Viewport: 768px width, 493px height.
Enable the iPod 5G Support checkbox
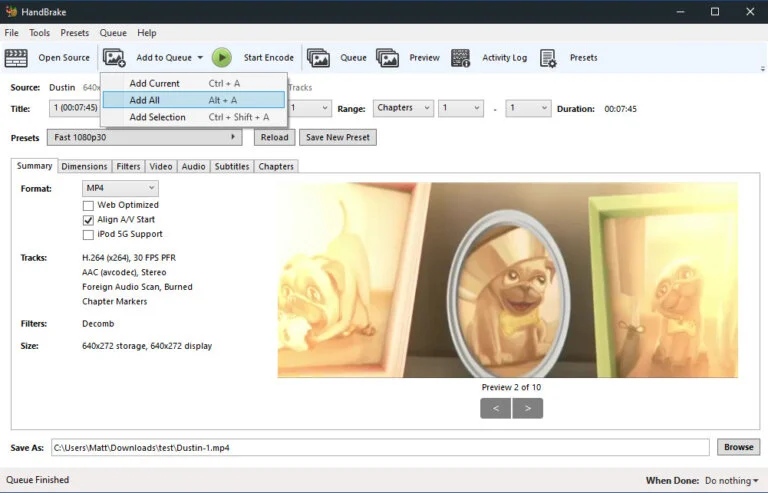coord(88,235)
